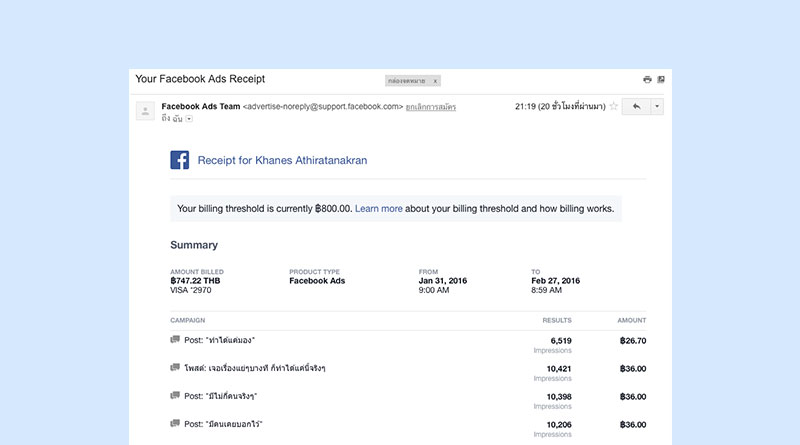
Task: Click the Summary heading
Action: [x=194, y=245]
